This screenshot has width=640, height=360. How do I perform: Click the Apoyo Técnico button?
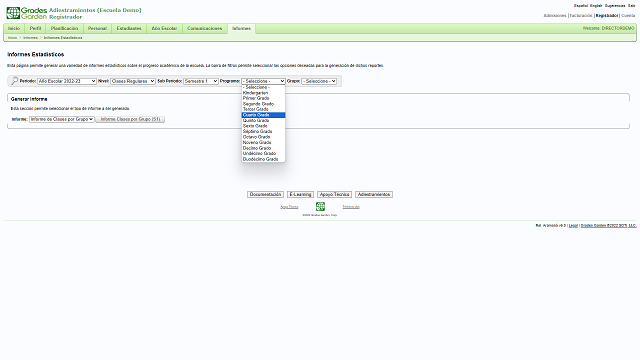(334, 195)
